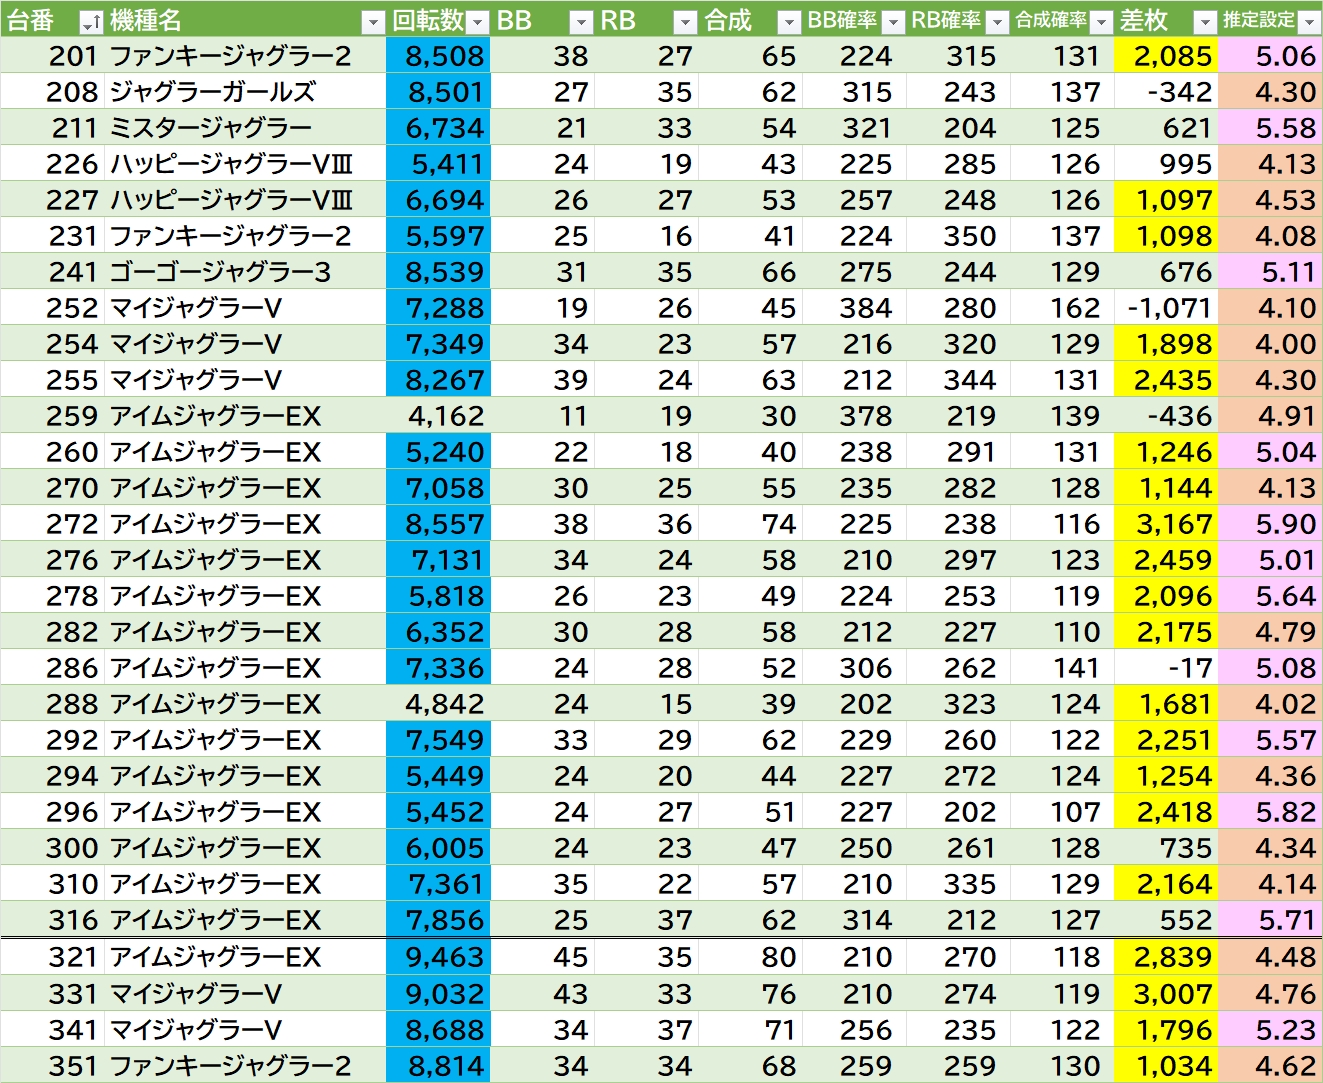
Task: Select the BB cell 11 in row 259
Action: click(542, 416)
